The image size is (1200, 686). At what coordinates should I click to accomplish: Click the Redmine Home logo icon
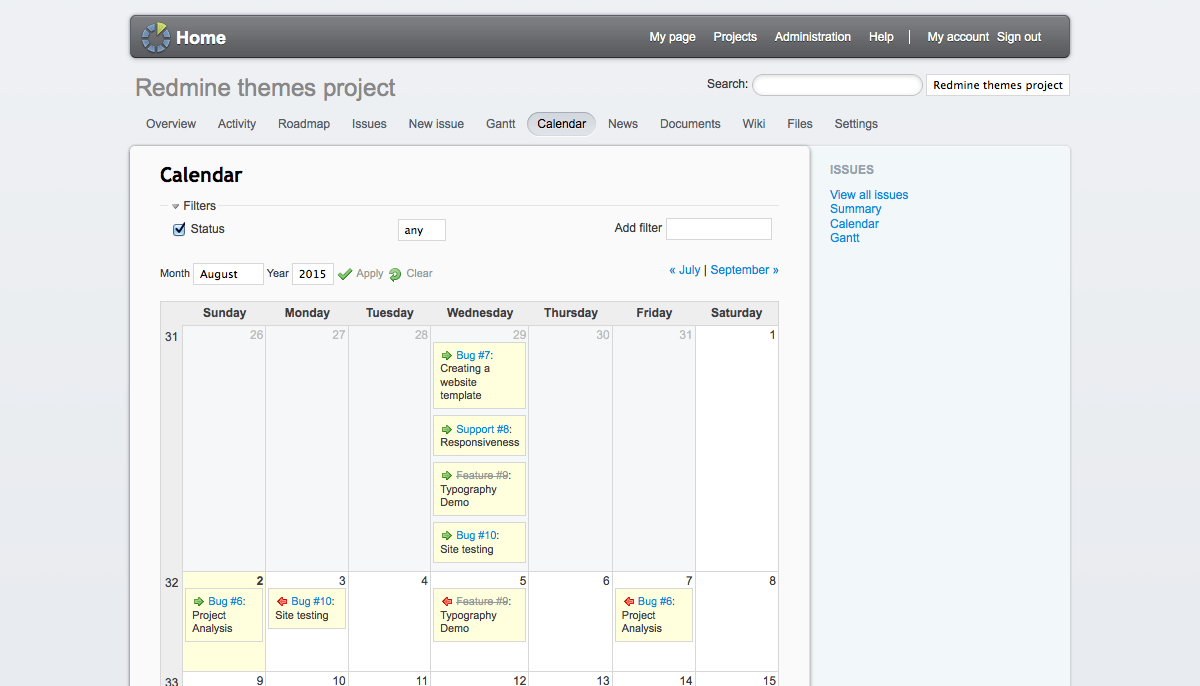pyautogui.click(x=156, y=37)
